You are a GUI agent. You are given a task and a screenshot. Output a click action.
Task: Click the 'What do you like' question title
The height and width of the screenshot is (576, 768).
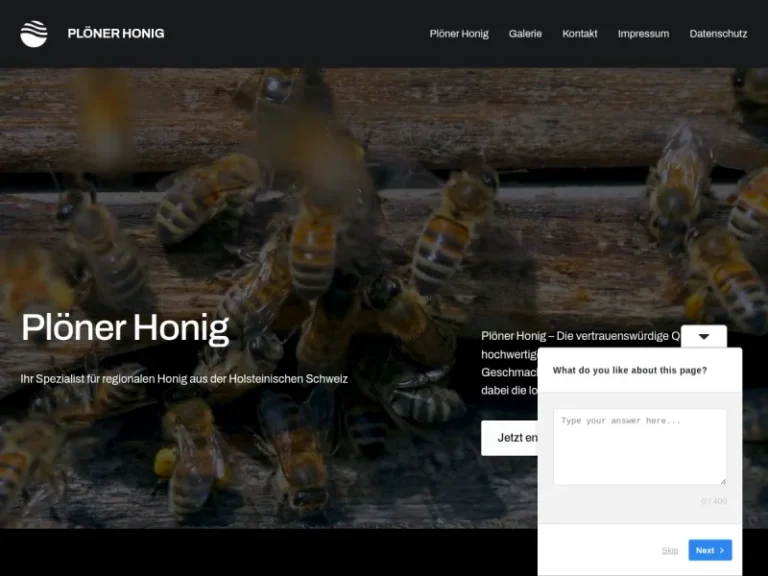pos(629,370)
